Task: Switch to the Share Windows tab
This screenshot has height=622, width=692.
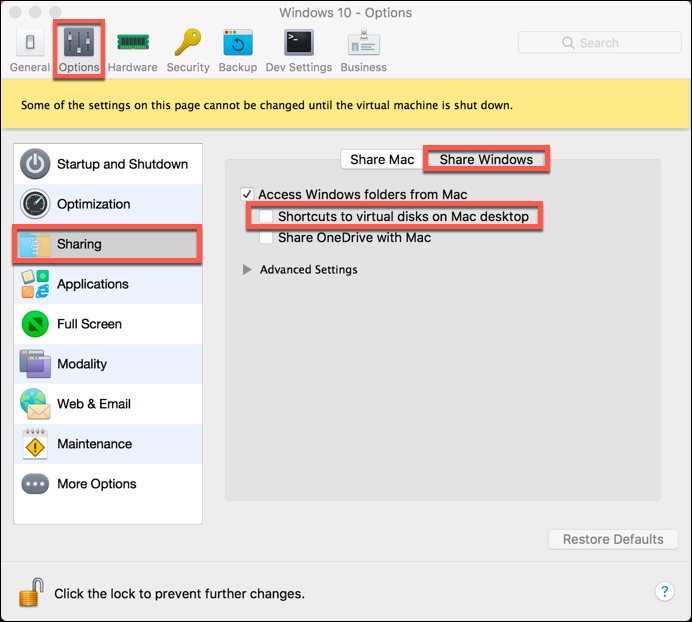Action: pyautogui.click(x=486, y=159)
